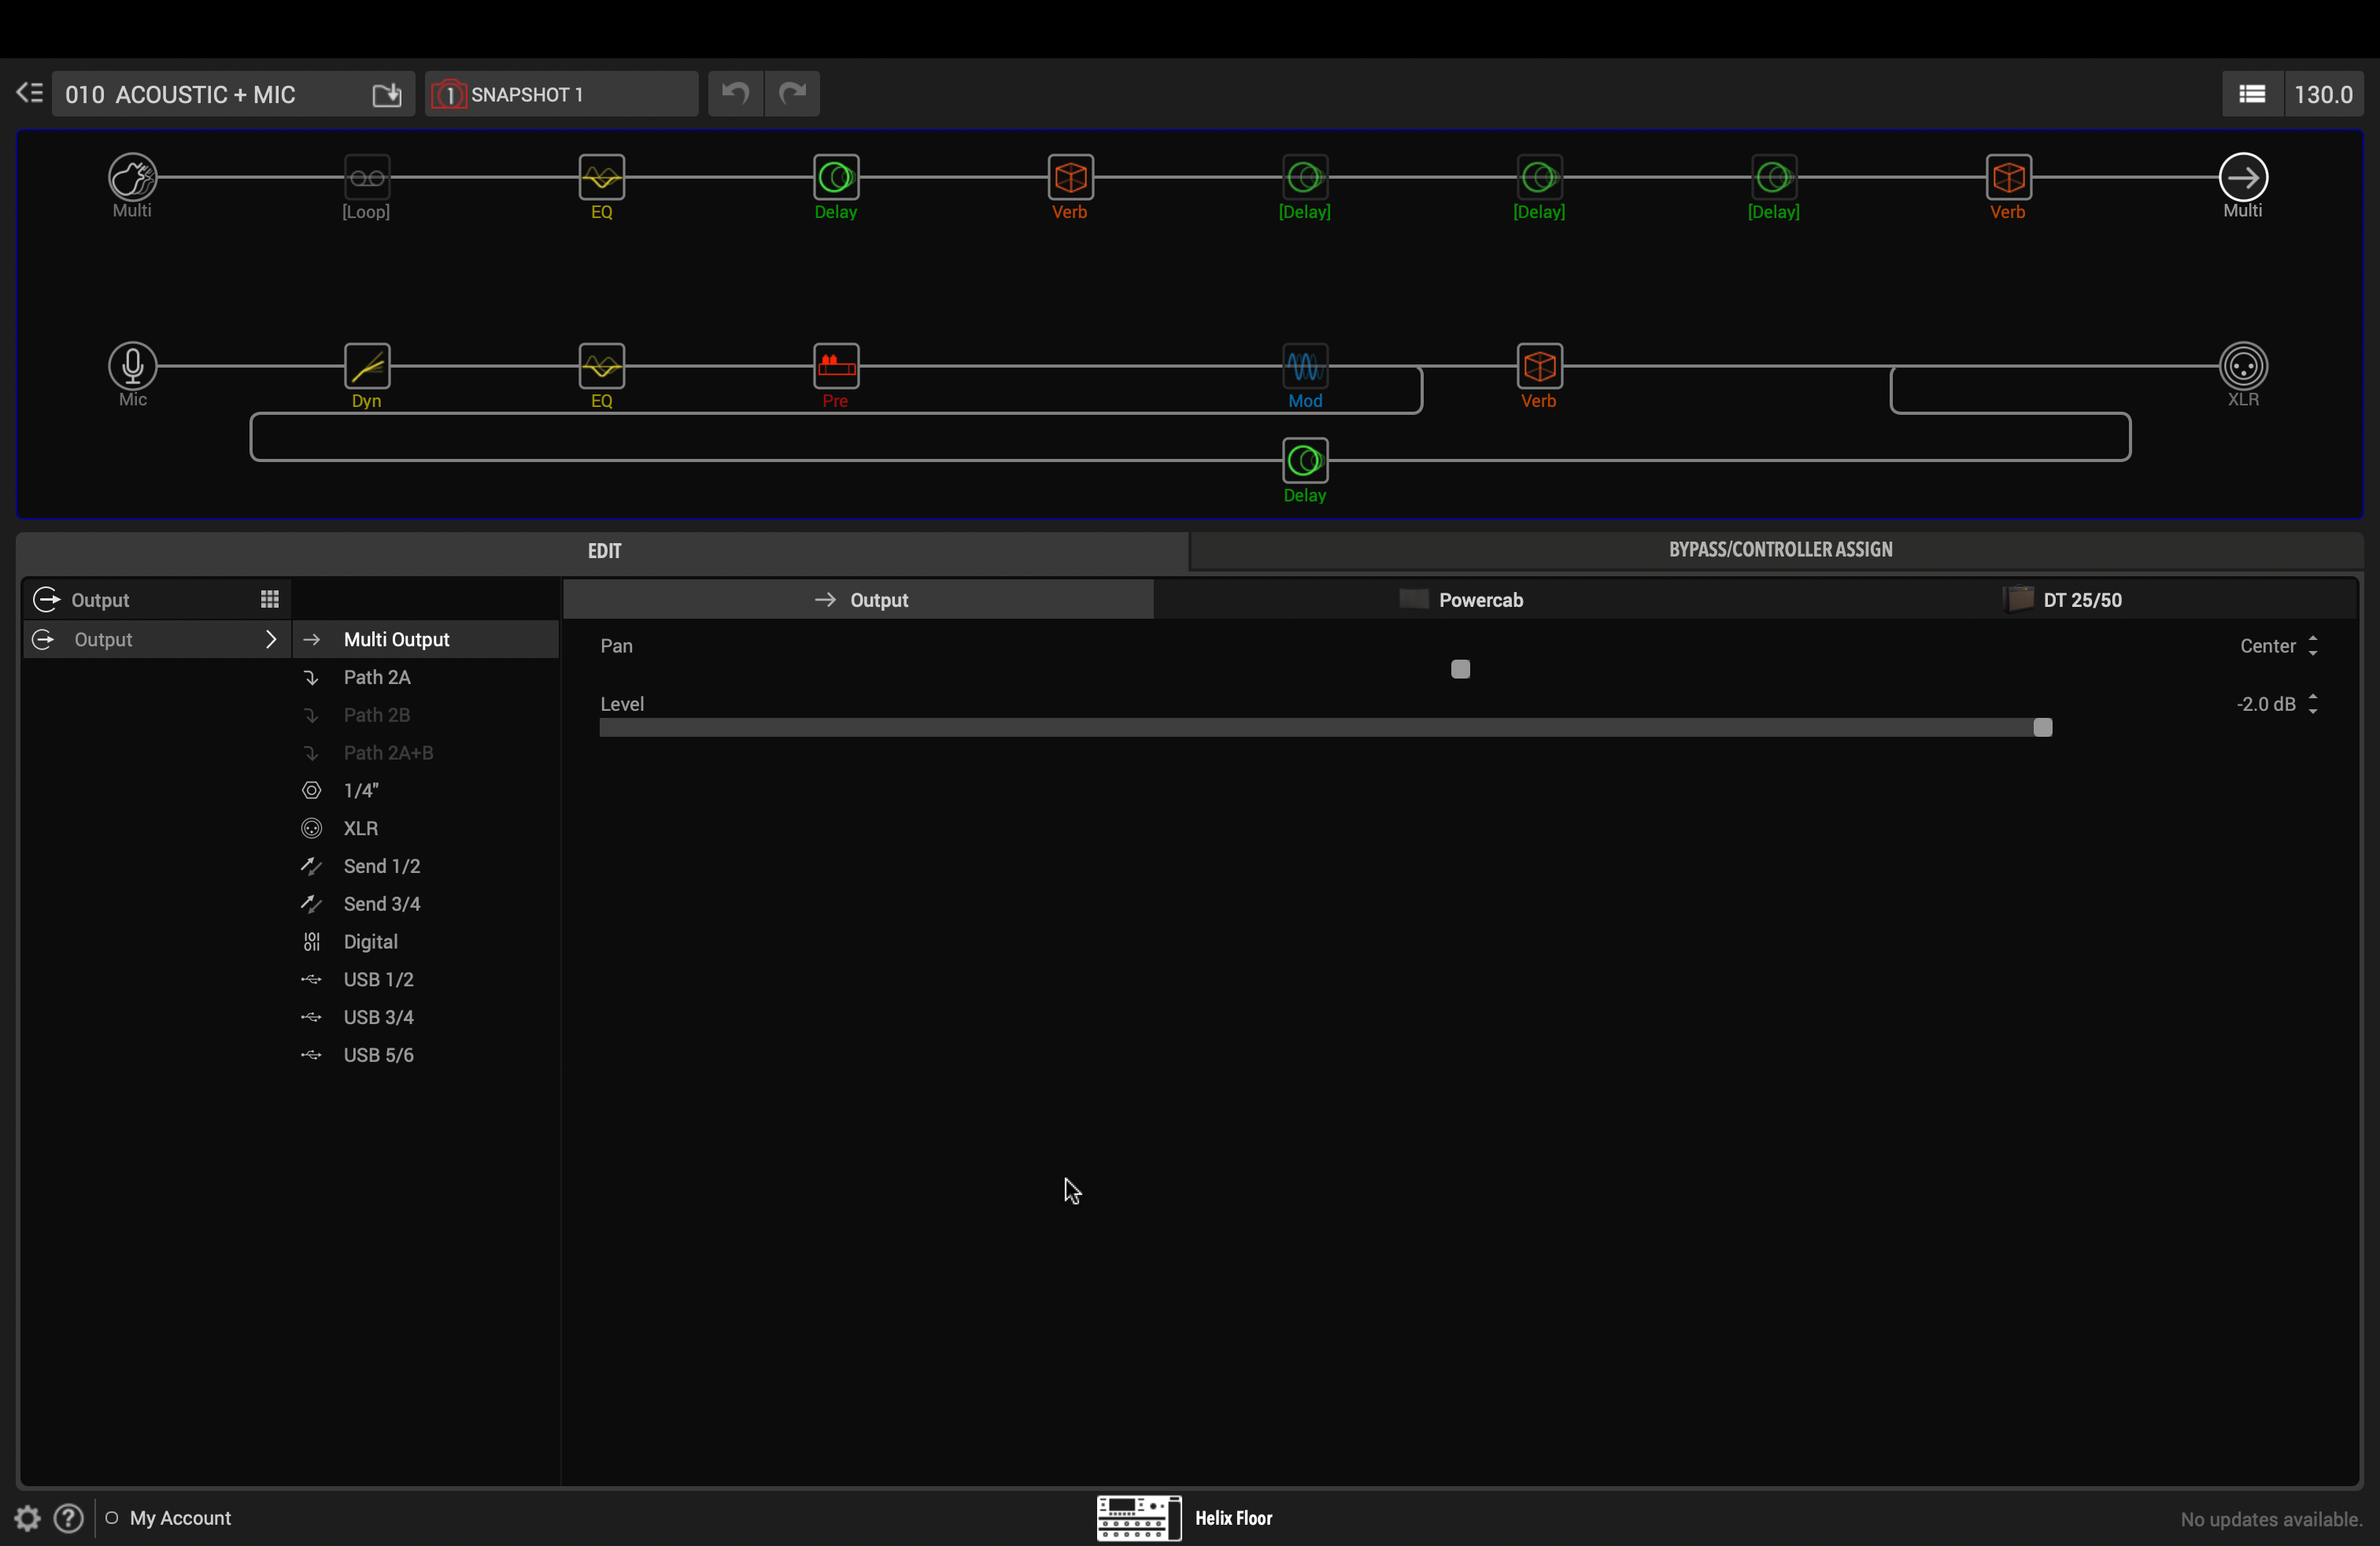
Task: Open the librarian back arrow icon
Action: [29, 93]
